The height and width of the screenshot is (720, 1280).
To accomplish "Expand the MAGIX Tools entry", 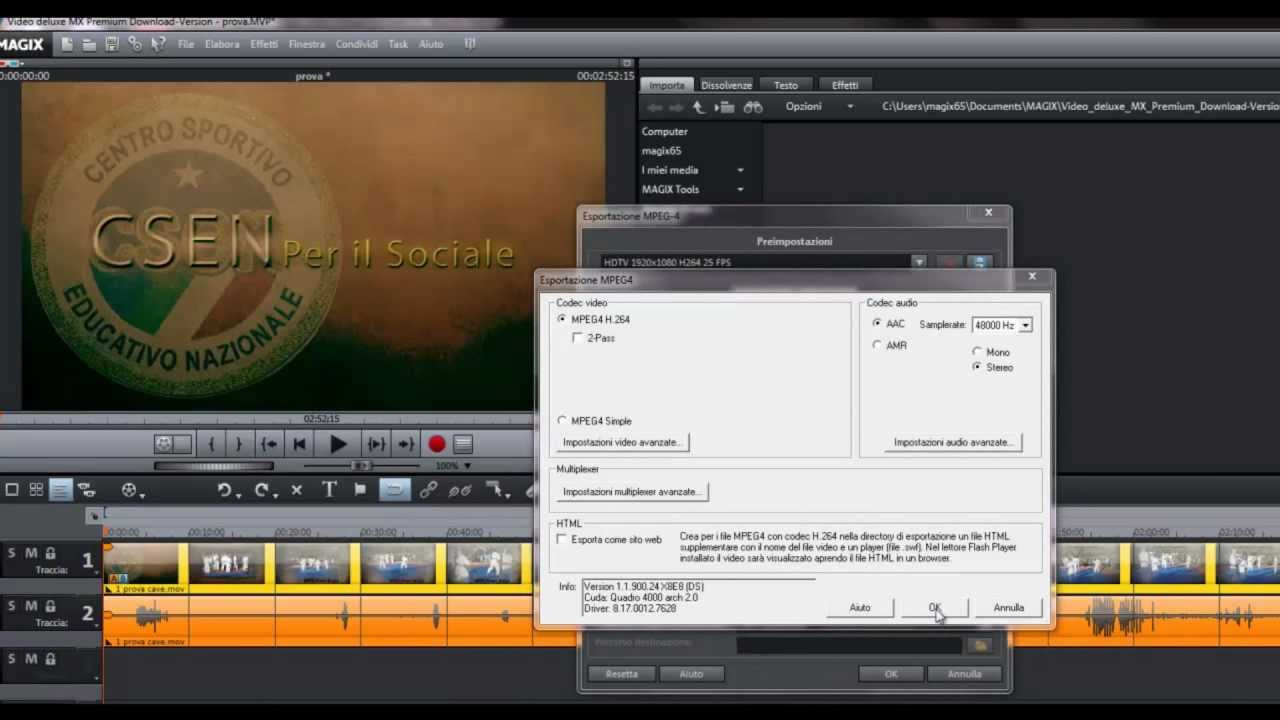I will [x=740, y=189].
